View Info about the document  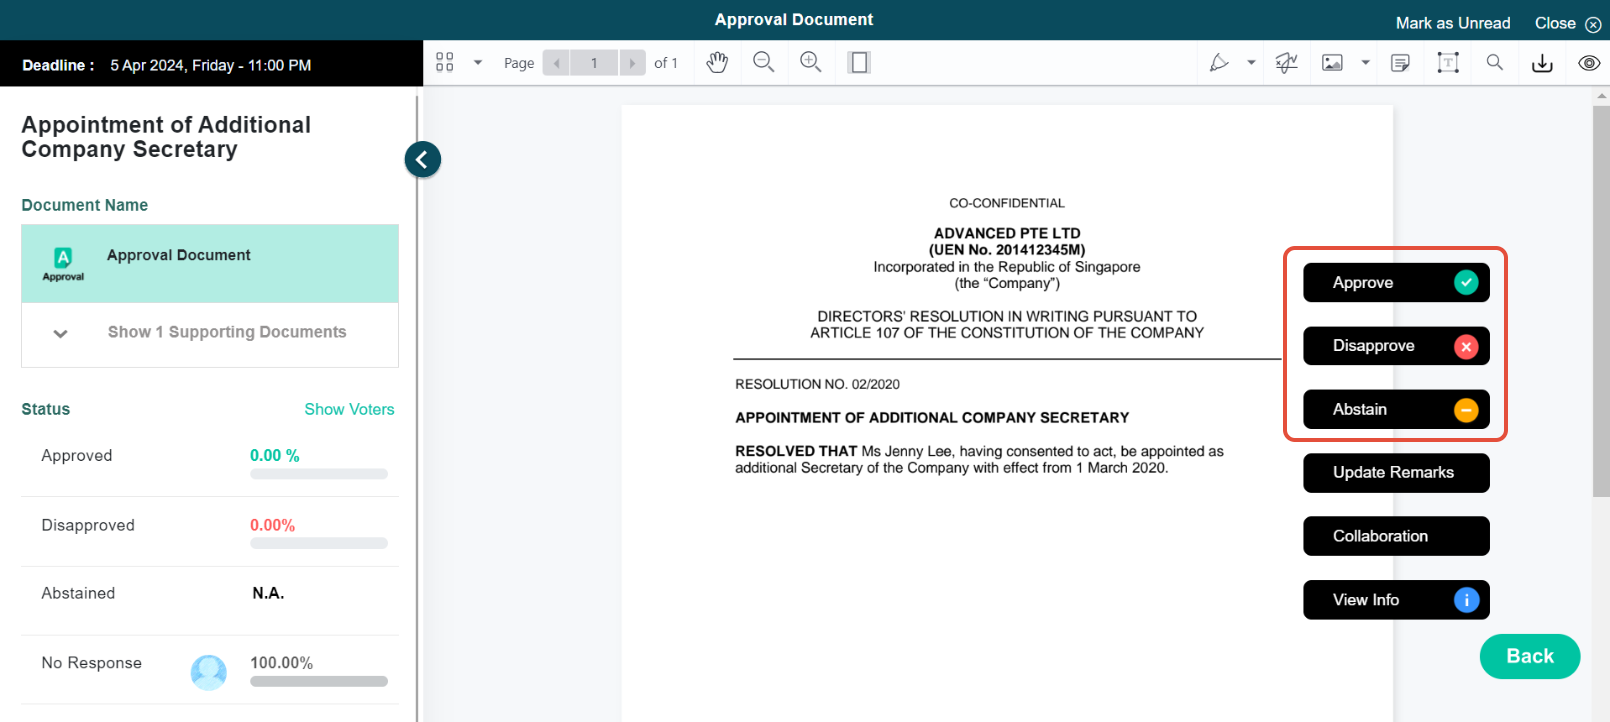(x=1396, y=600)
